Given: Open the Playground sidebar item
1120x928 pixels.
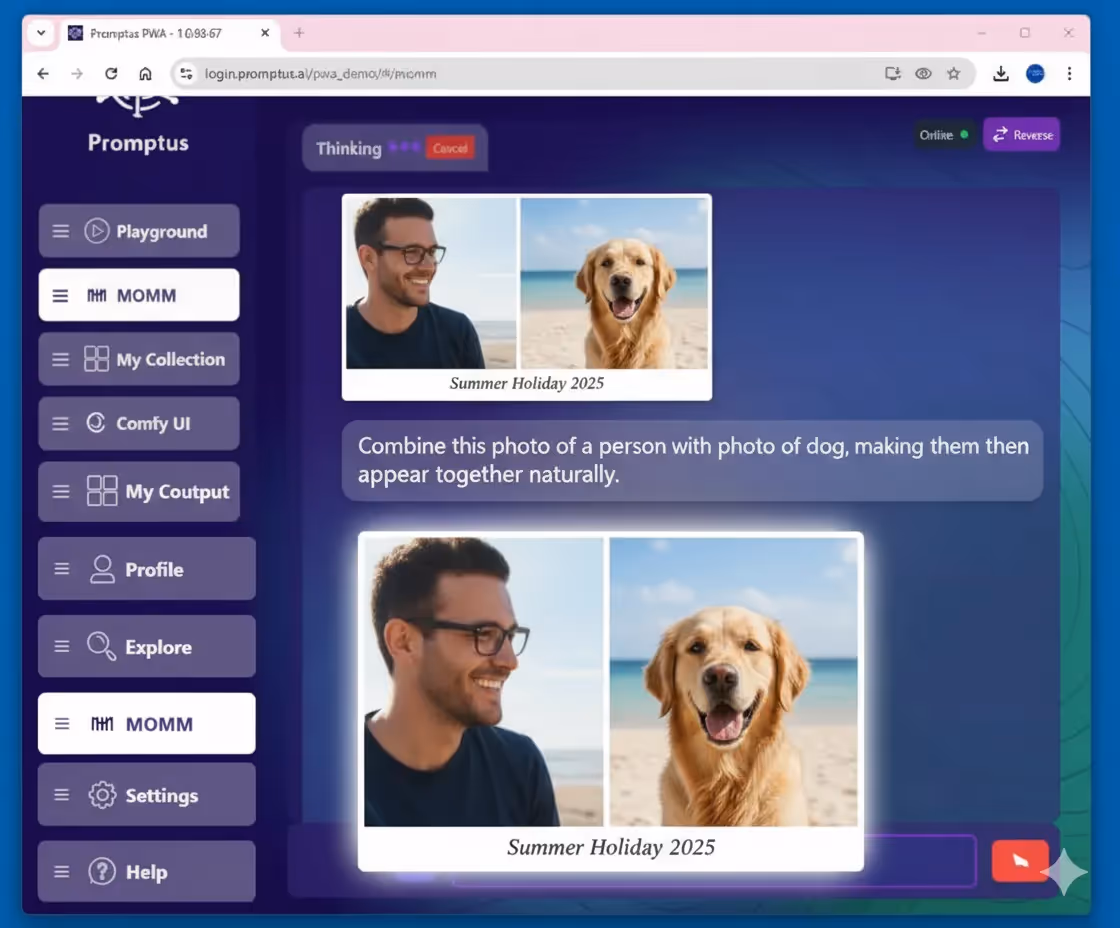Looking at the screenshot, I should pyautogui.click(x=139, y=231).
